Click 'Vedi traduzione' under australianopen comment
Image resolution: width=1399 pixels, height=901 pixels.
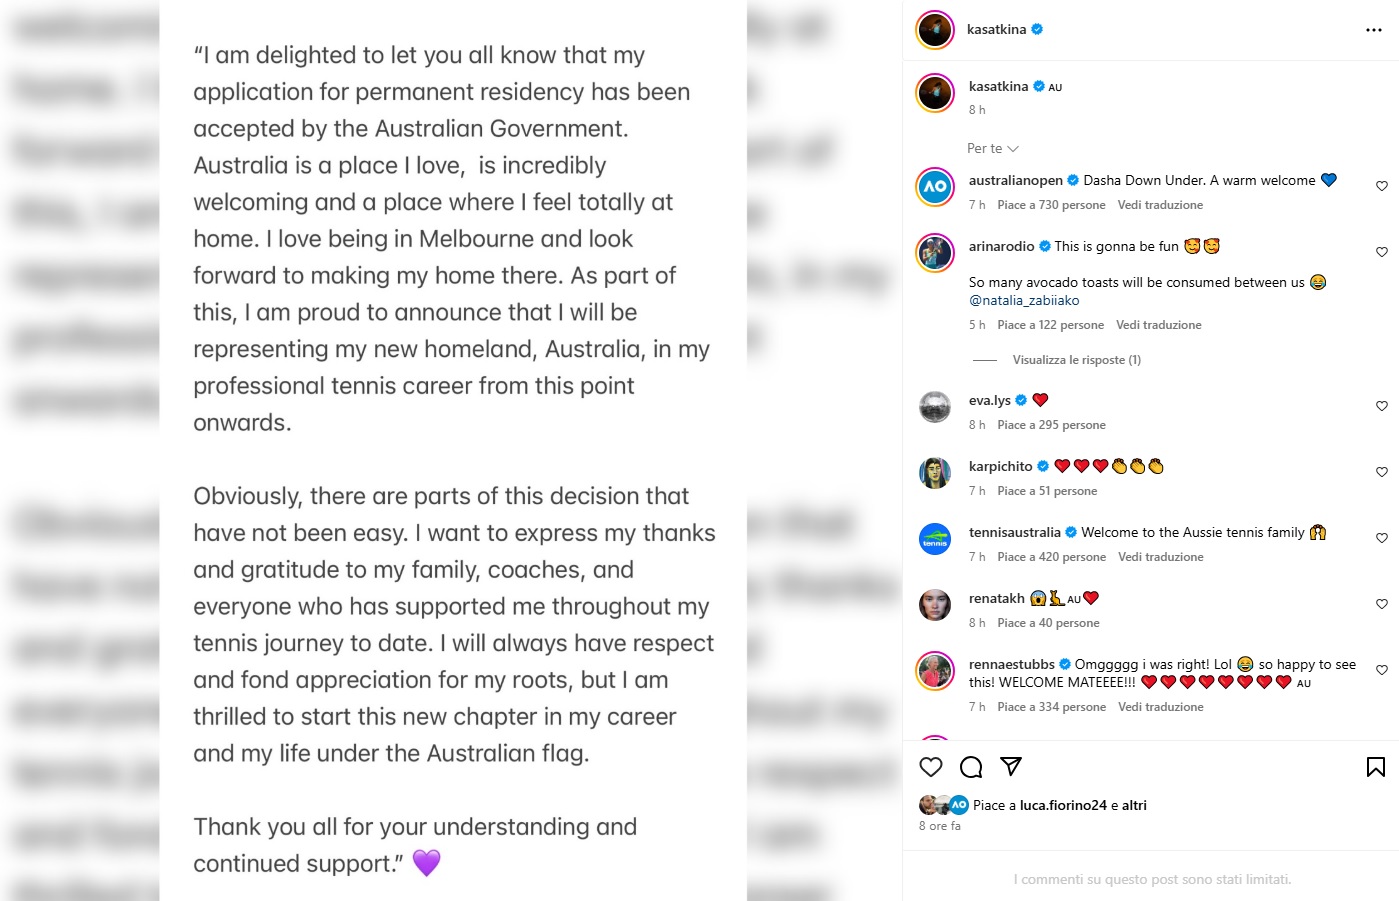point(1160,205)
